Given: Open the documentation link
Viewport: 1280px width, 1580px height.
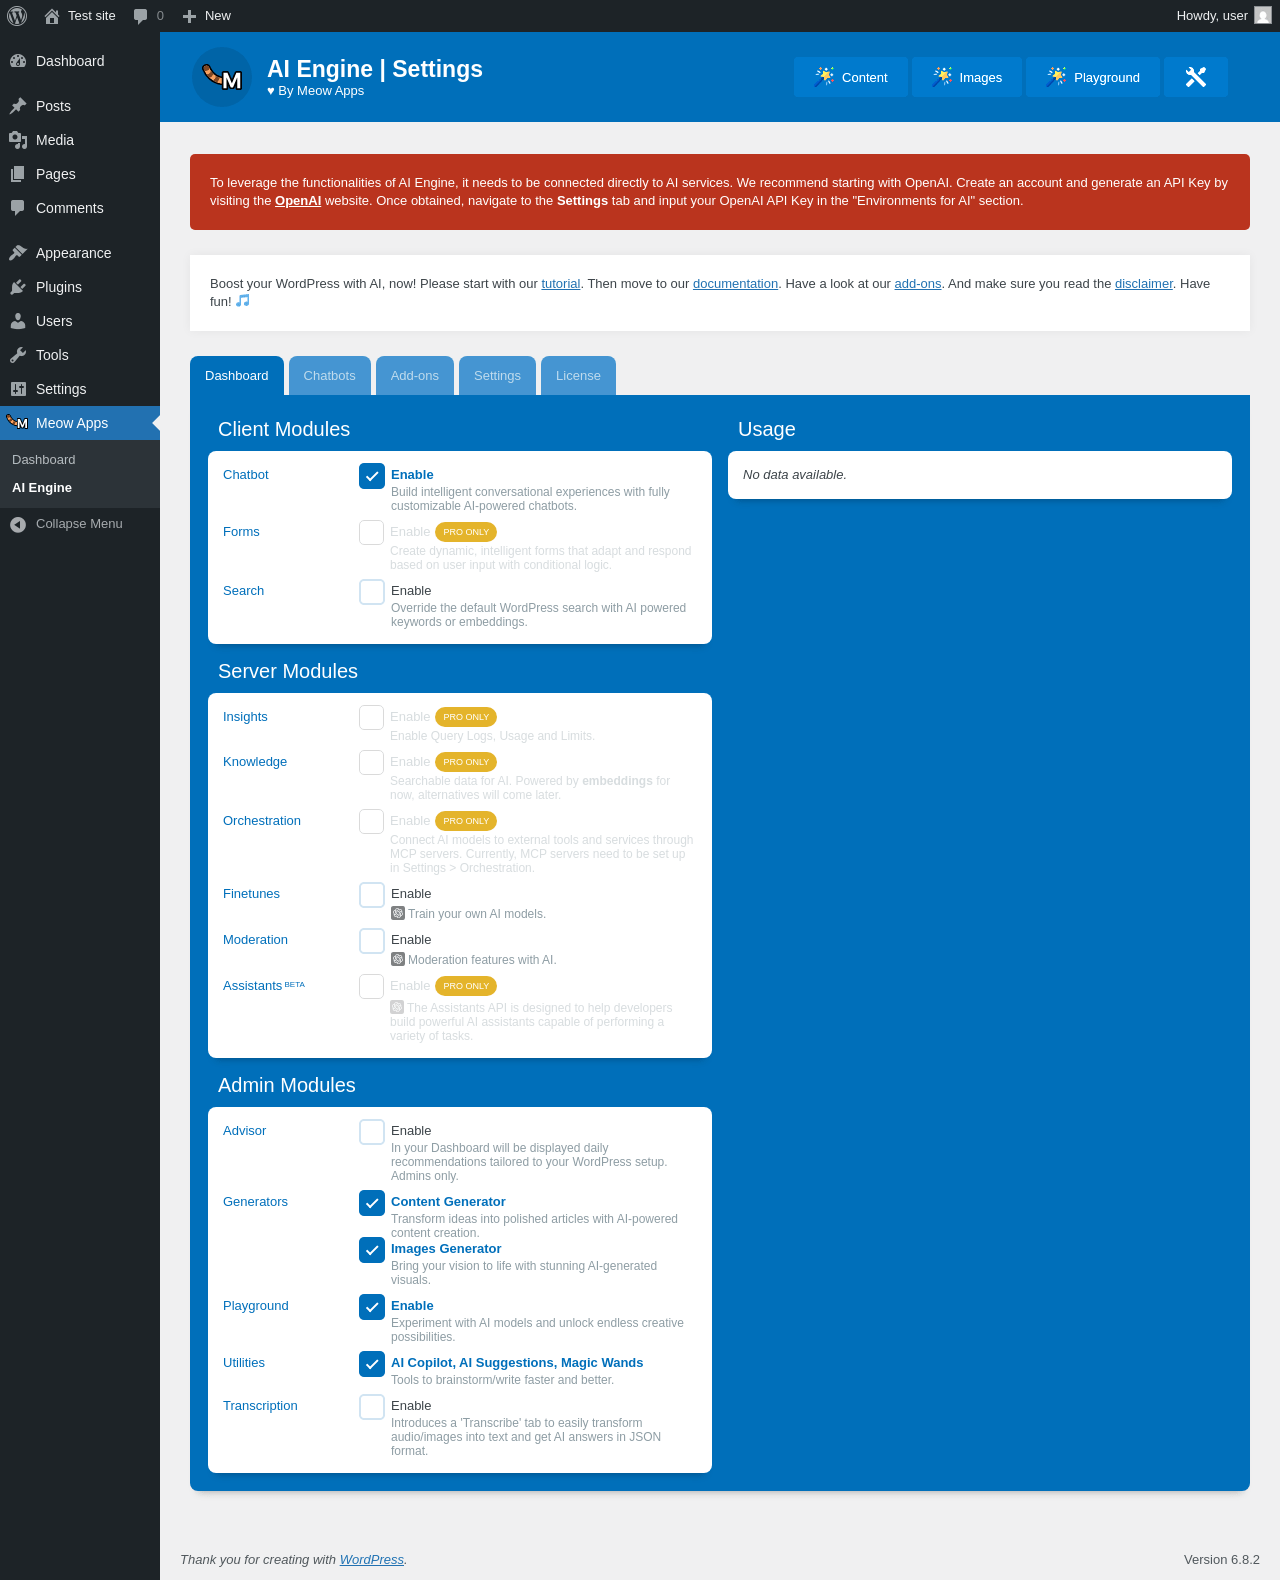Looking at the screenshot, I should coord(735,284).
